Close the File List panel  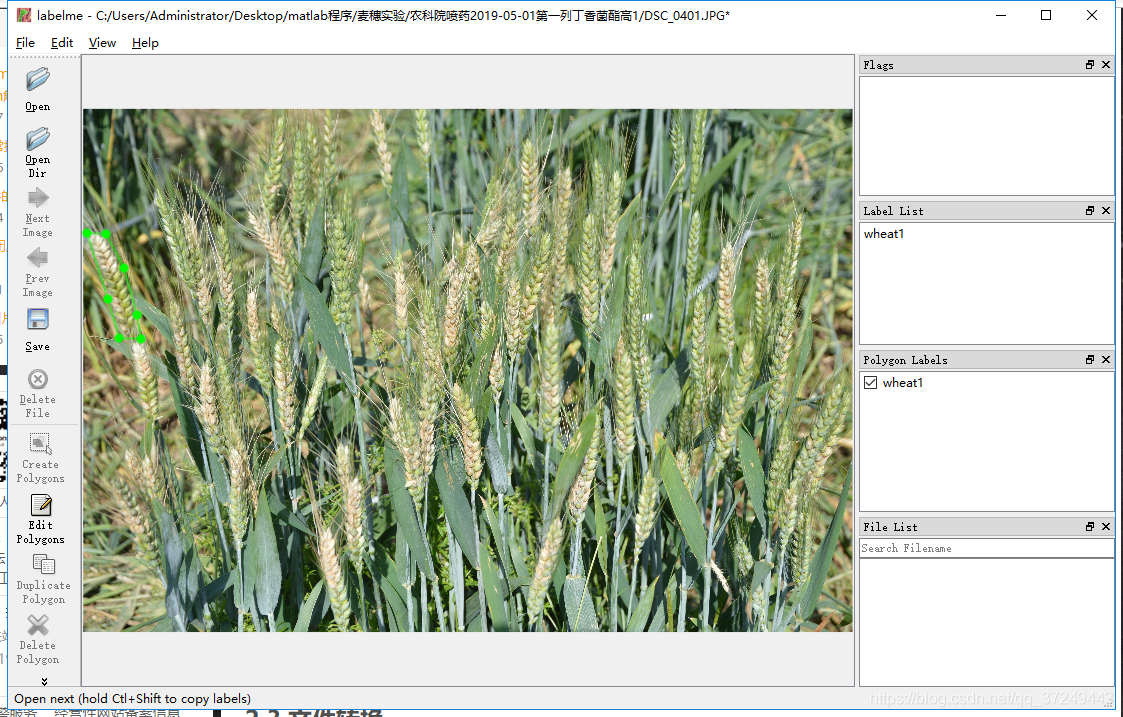click(1106, 526)
